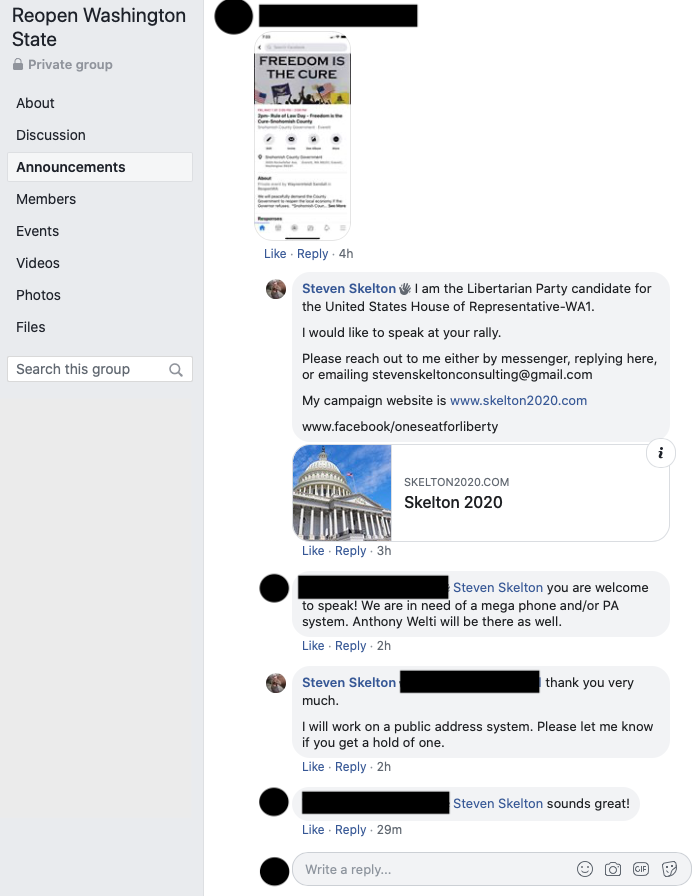699x896 pixels.
Task: Open the sticker picker in the reply box
Action: point(668,870)
